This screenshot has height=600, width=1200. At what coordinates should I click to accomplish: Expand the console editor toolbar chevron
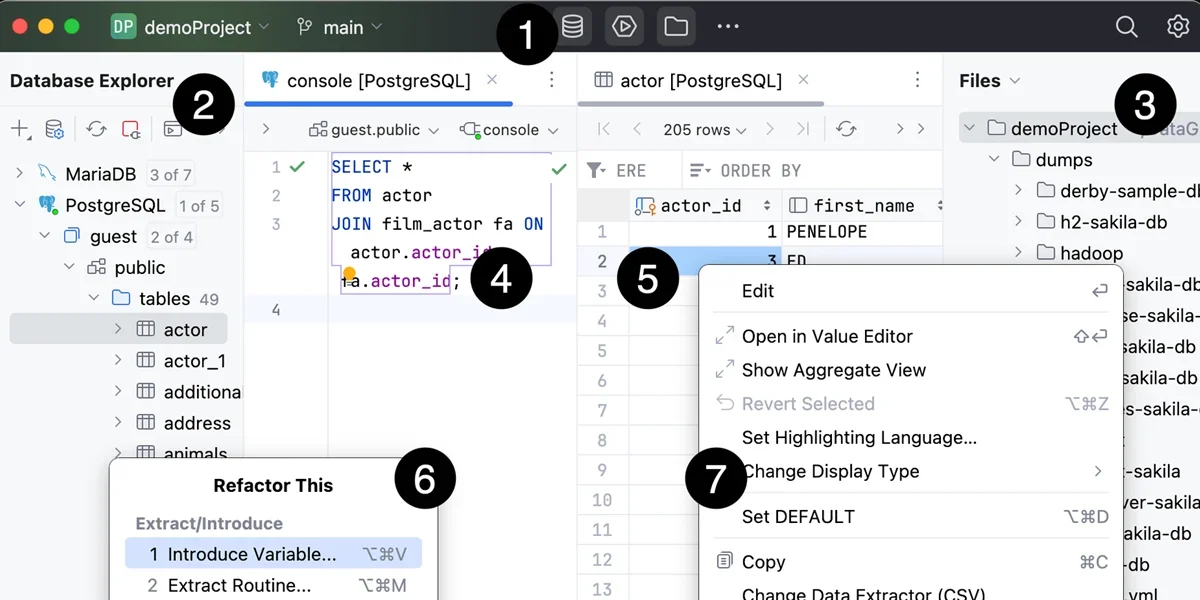point(265,129)
